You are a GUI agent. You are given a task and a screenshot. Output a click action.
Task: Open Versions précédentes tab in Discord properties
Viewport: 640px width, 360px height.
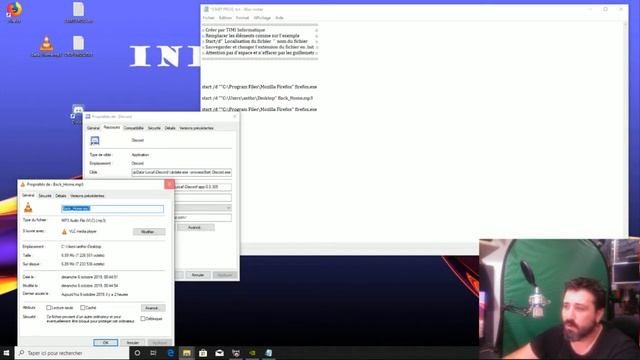pos(196,128)
